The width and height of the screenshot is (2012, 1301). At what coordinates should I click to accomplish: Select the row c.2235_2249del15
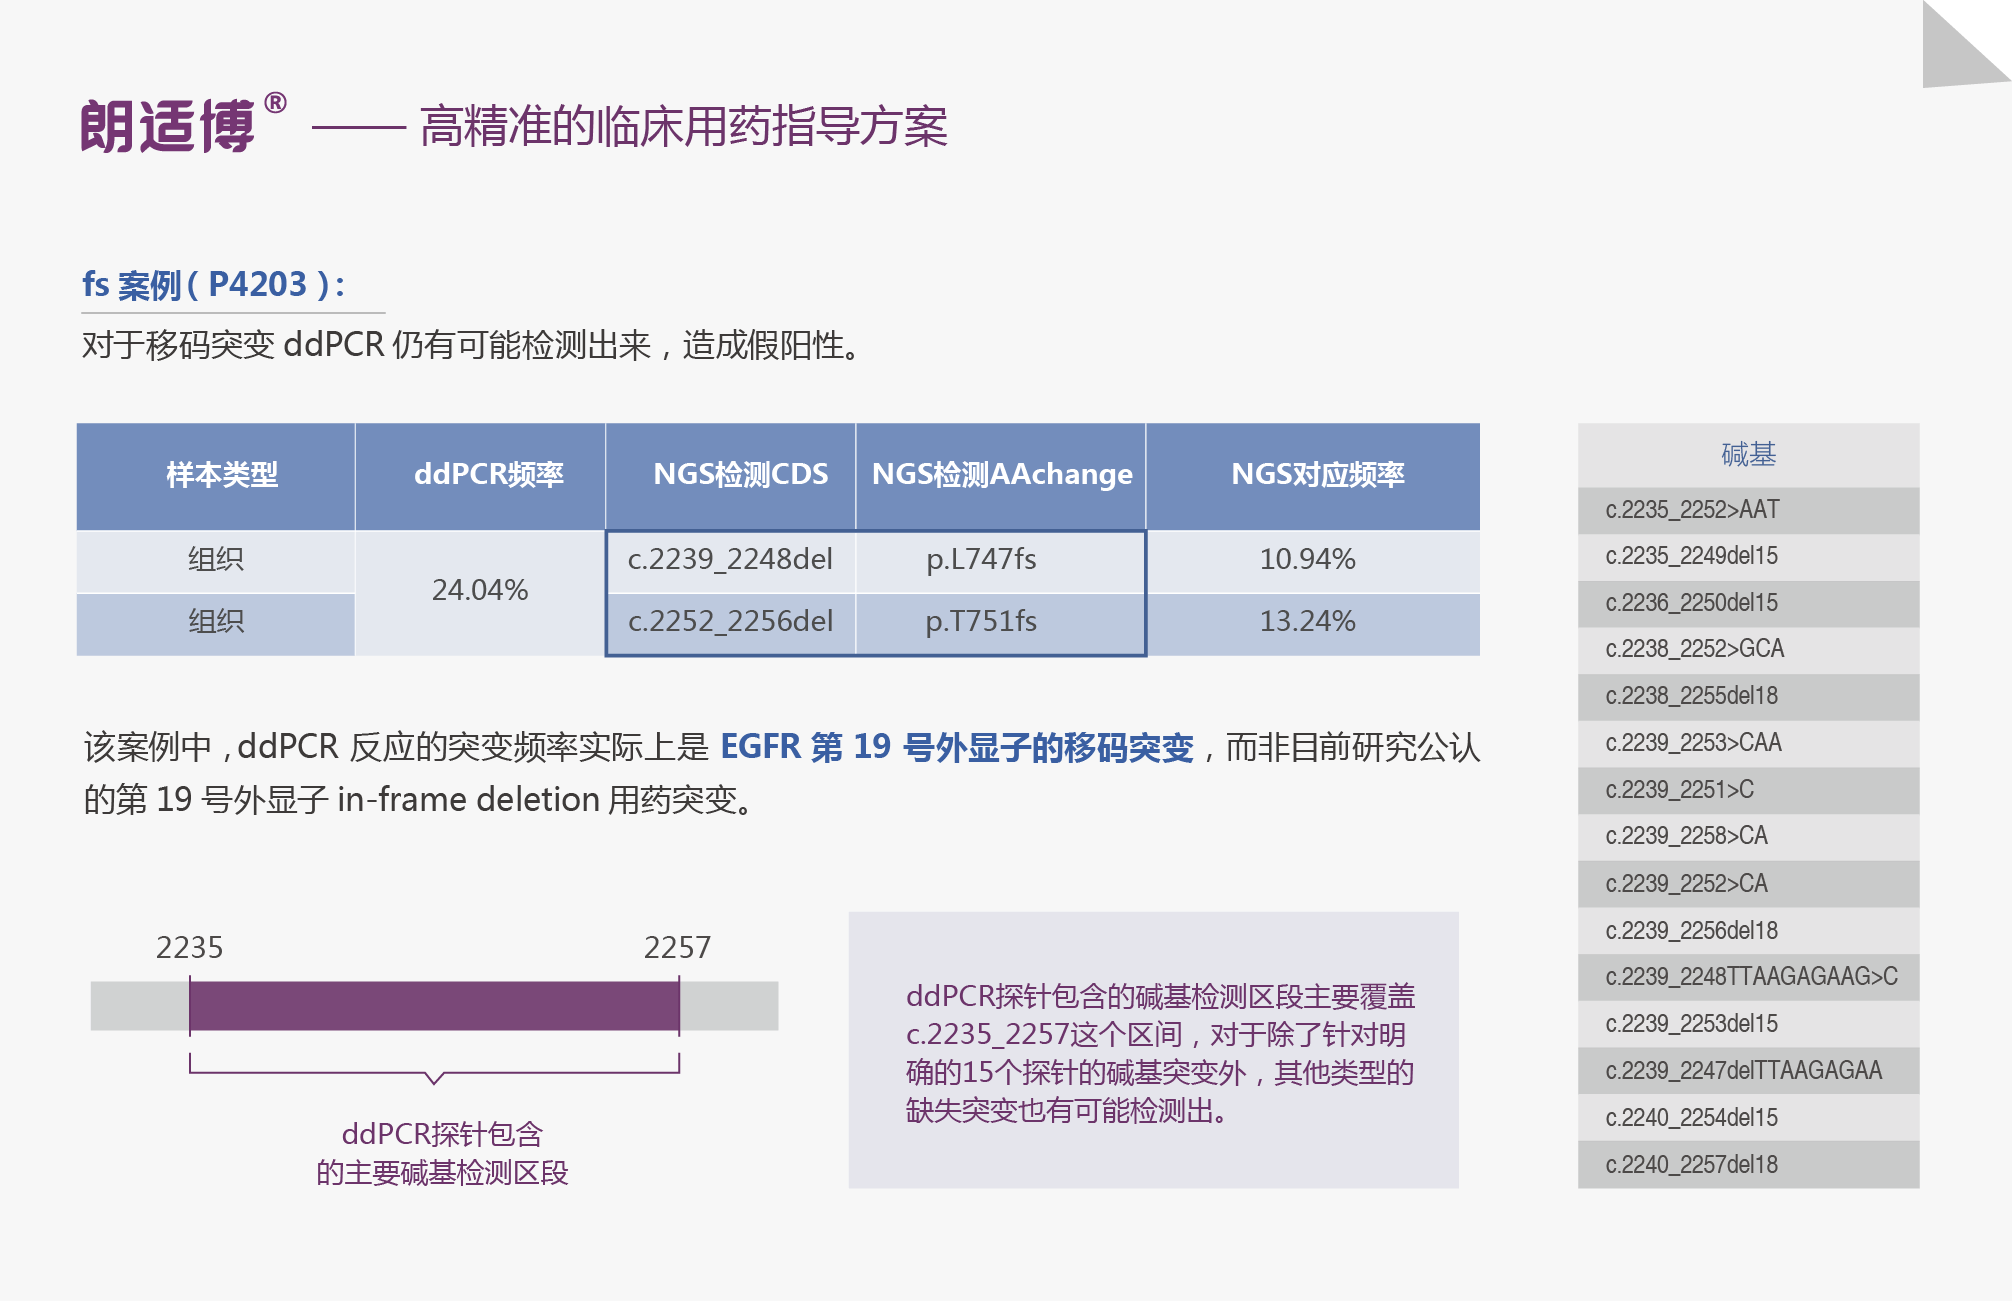click(x=1748, y=557)
